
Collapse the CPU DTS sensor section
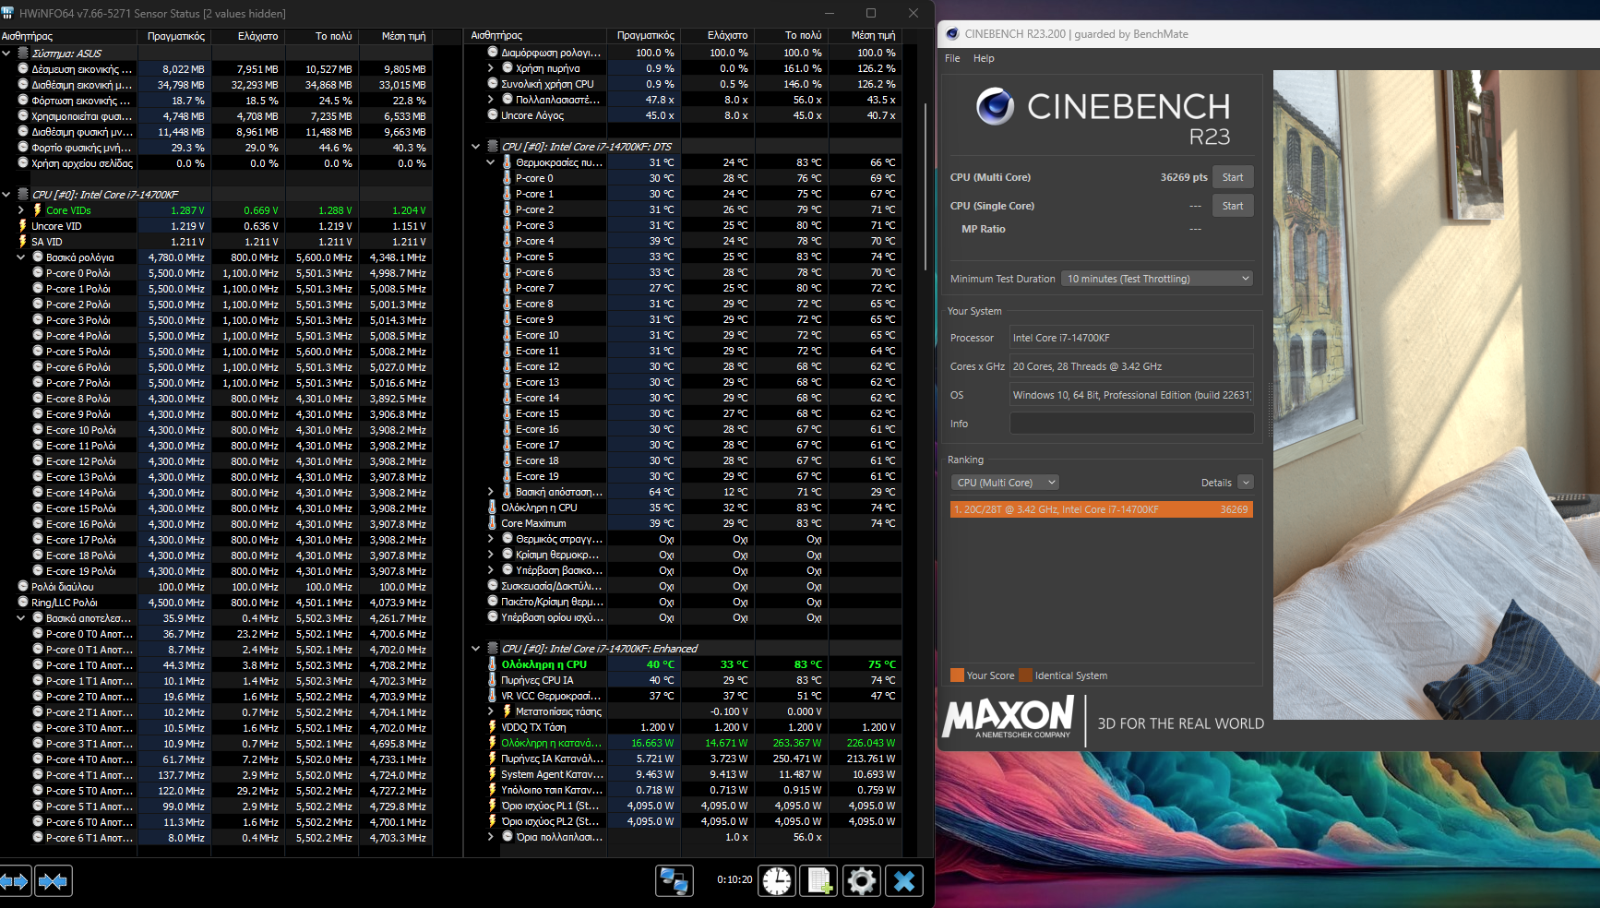point(476,146)
